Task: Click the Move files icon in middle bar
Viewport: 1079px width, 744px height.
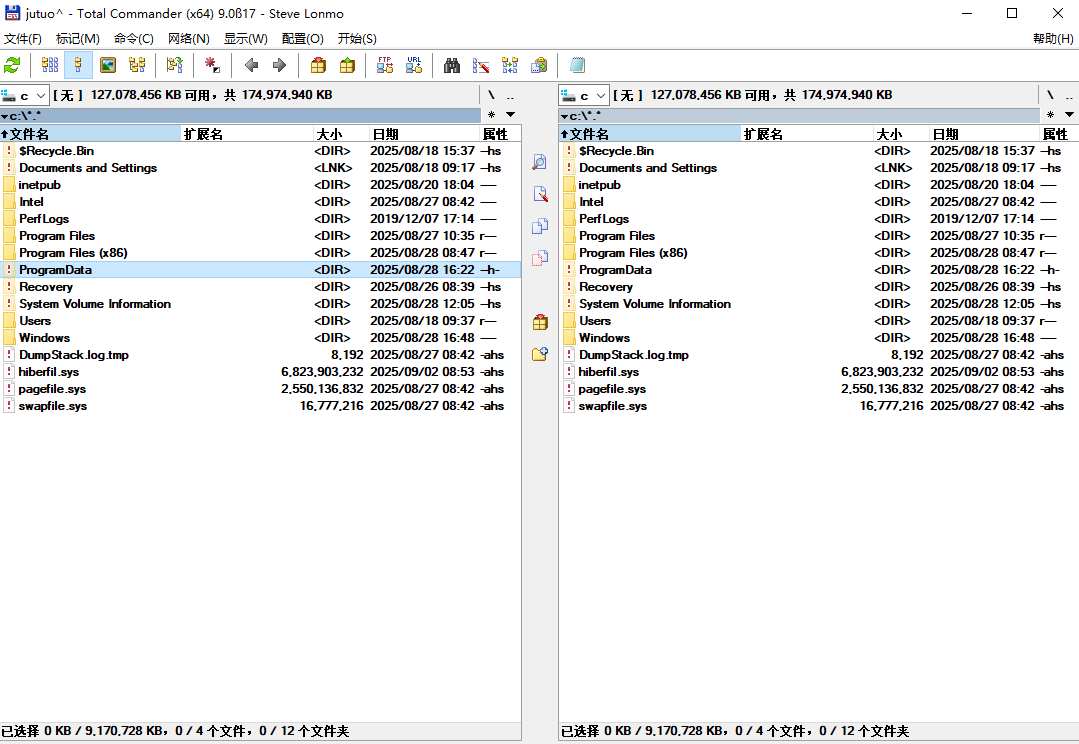Action: (x=540, y=258)
